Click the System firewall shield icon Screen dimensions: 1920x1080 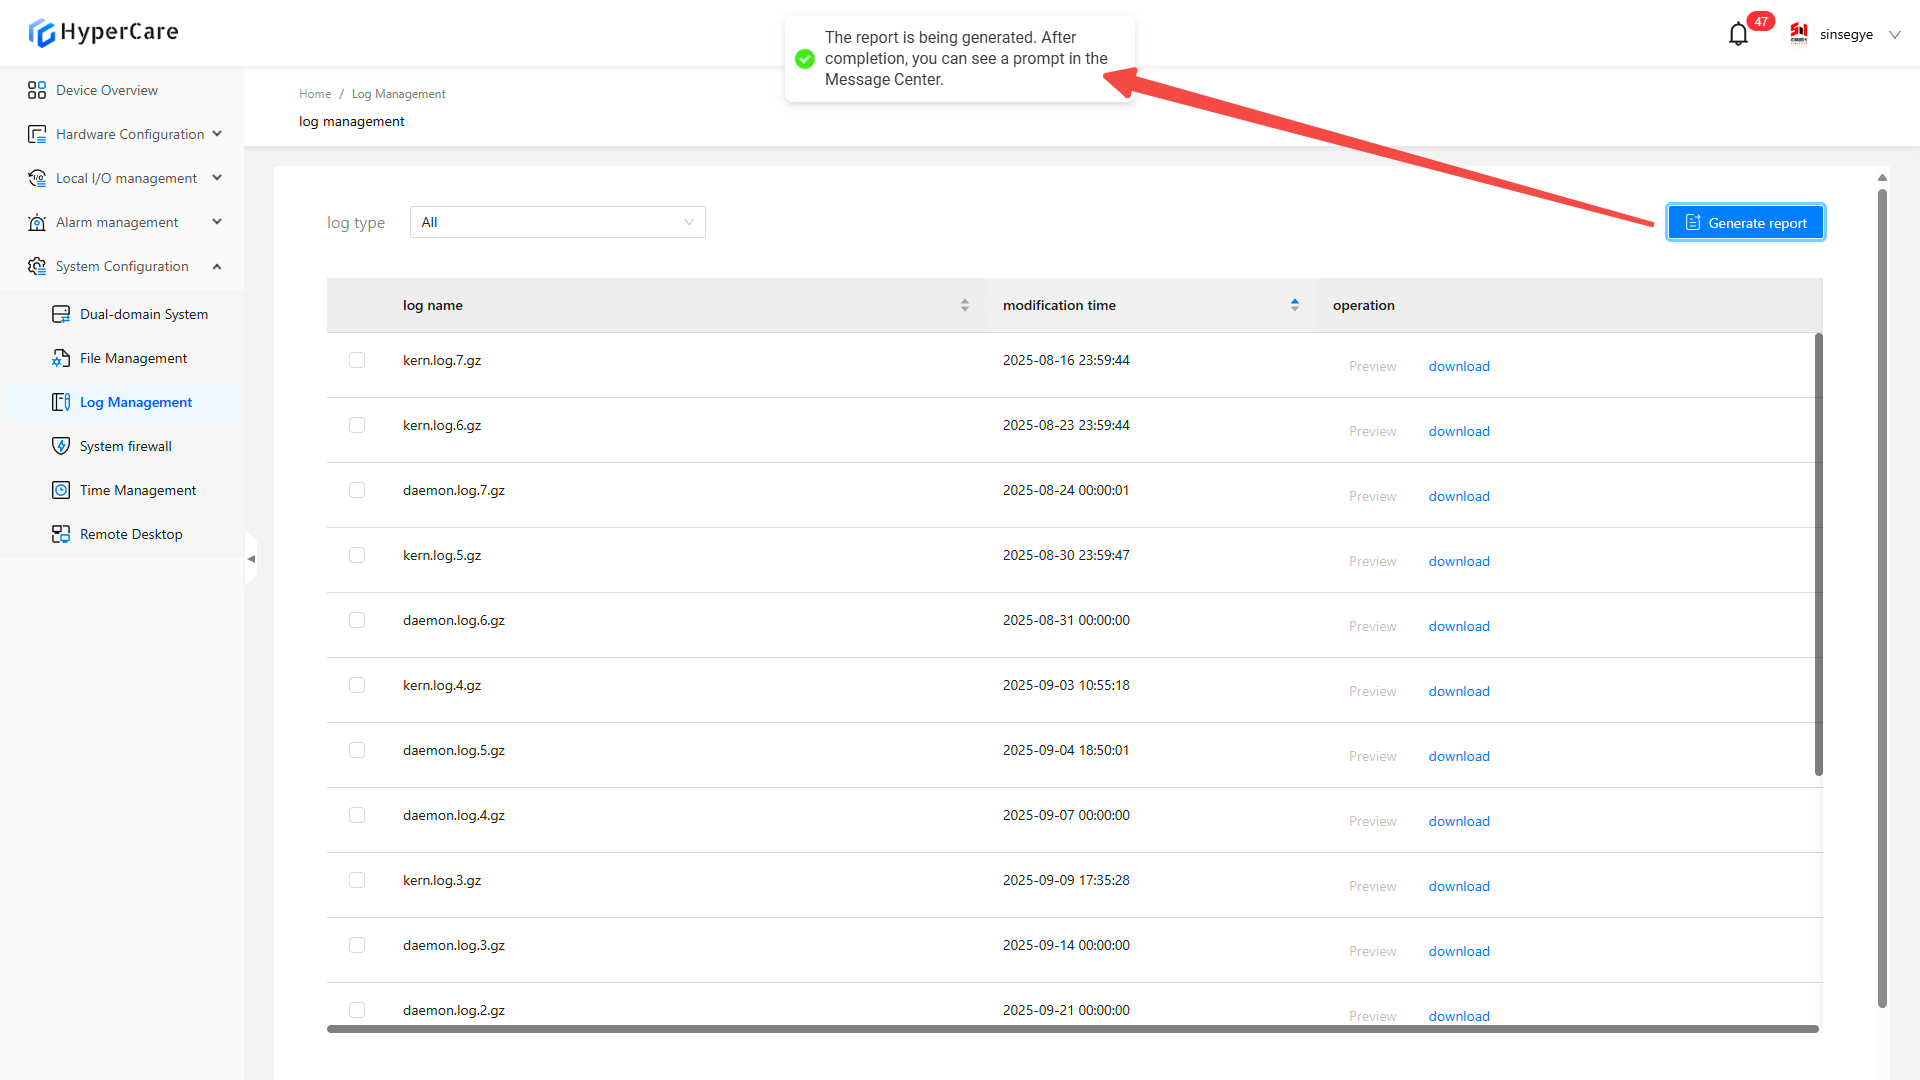(x=61, y=446)
